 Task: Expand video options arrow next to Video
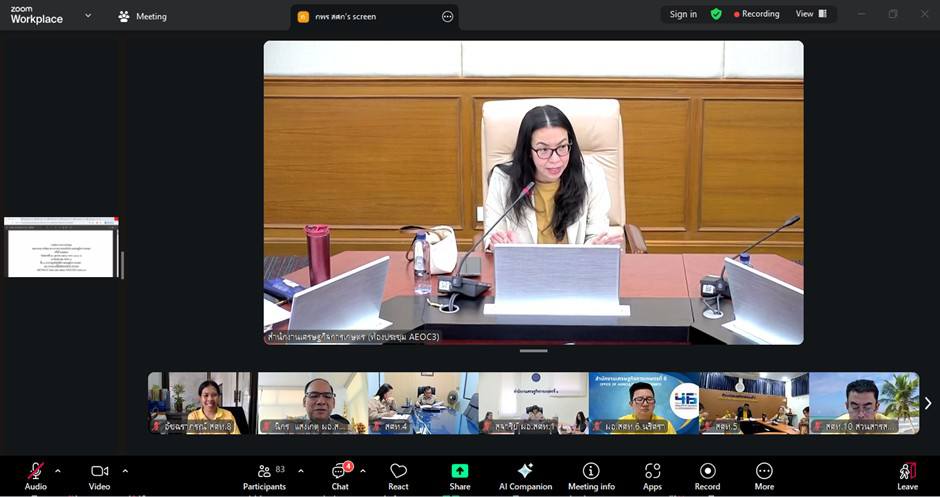[125, 470]
